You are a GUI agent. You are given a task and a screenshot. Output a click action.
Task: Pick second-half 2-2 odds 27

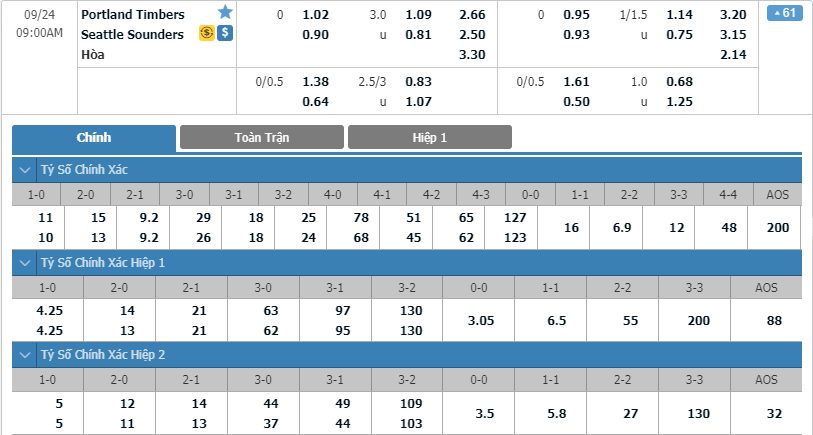(630, 414)
